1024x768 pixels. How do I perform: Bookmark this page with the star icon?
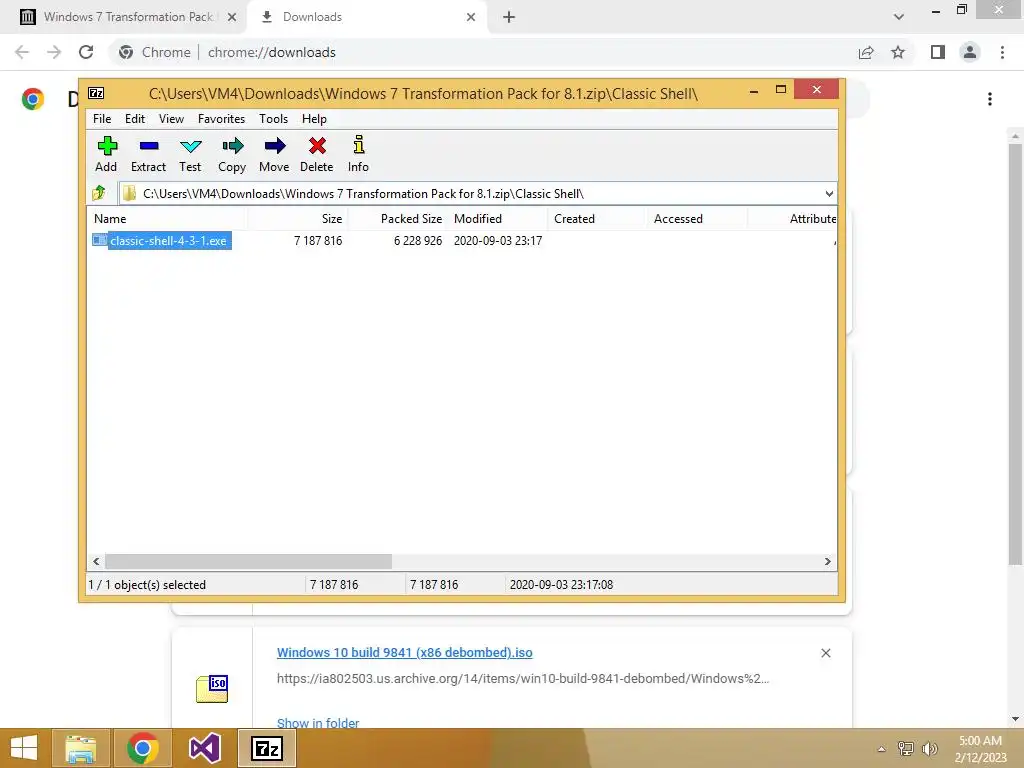click(898, 52)
